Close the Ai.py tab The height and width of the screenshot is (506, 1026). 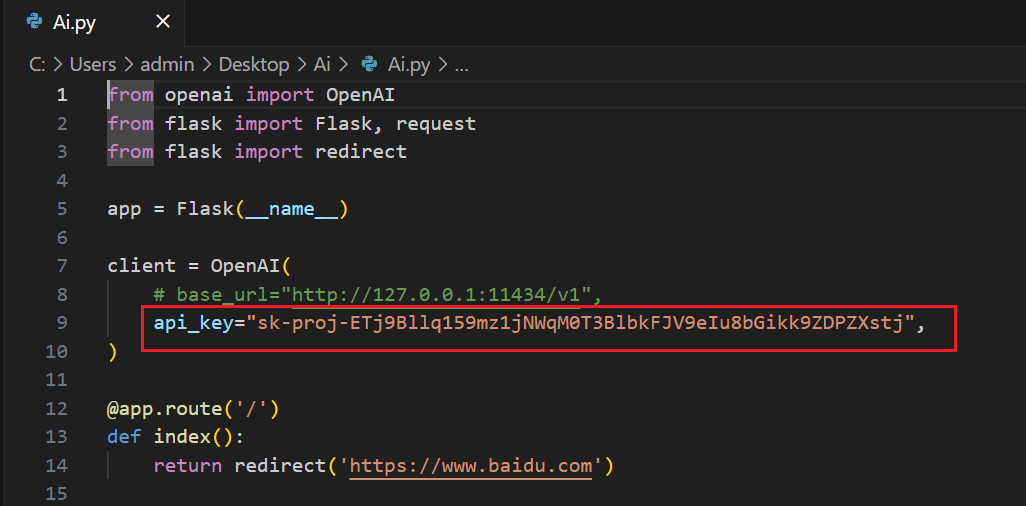click(x=163, y=22)
